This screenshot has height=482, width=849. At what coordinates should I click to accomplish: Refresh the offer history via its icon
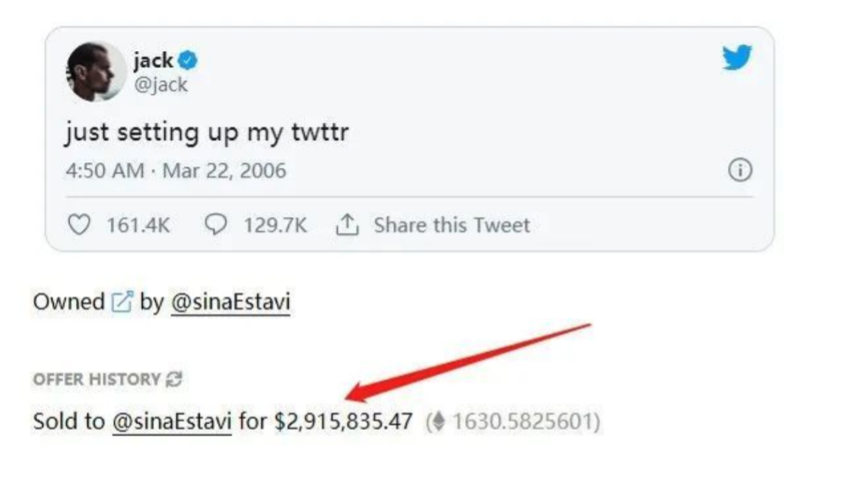pos(175,379)
